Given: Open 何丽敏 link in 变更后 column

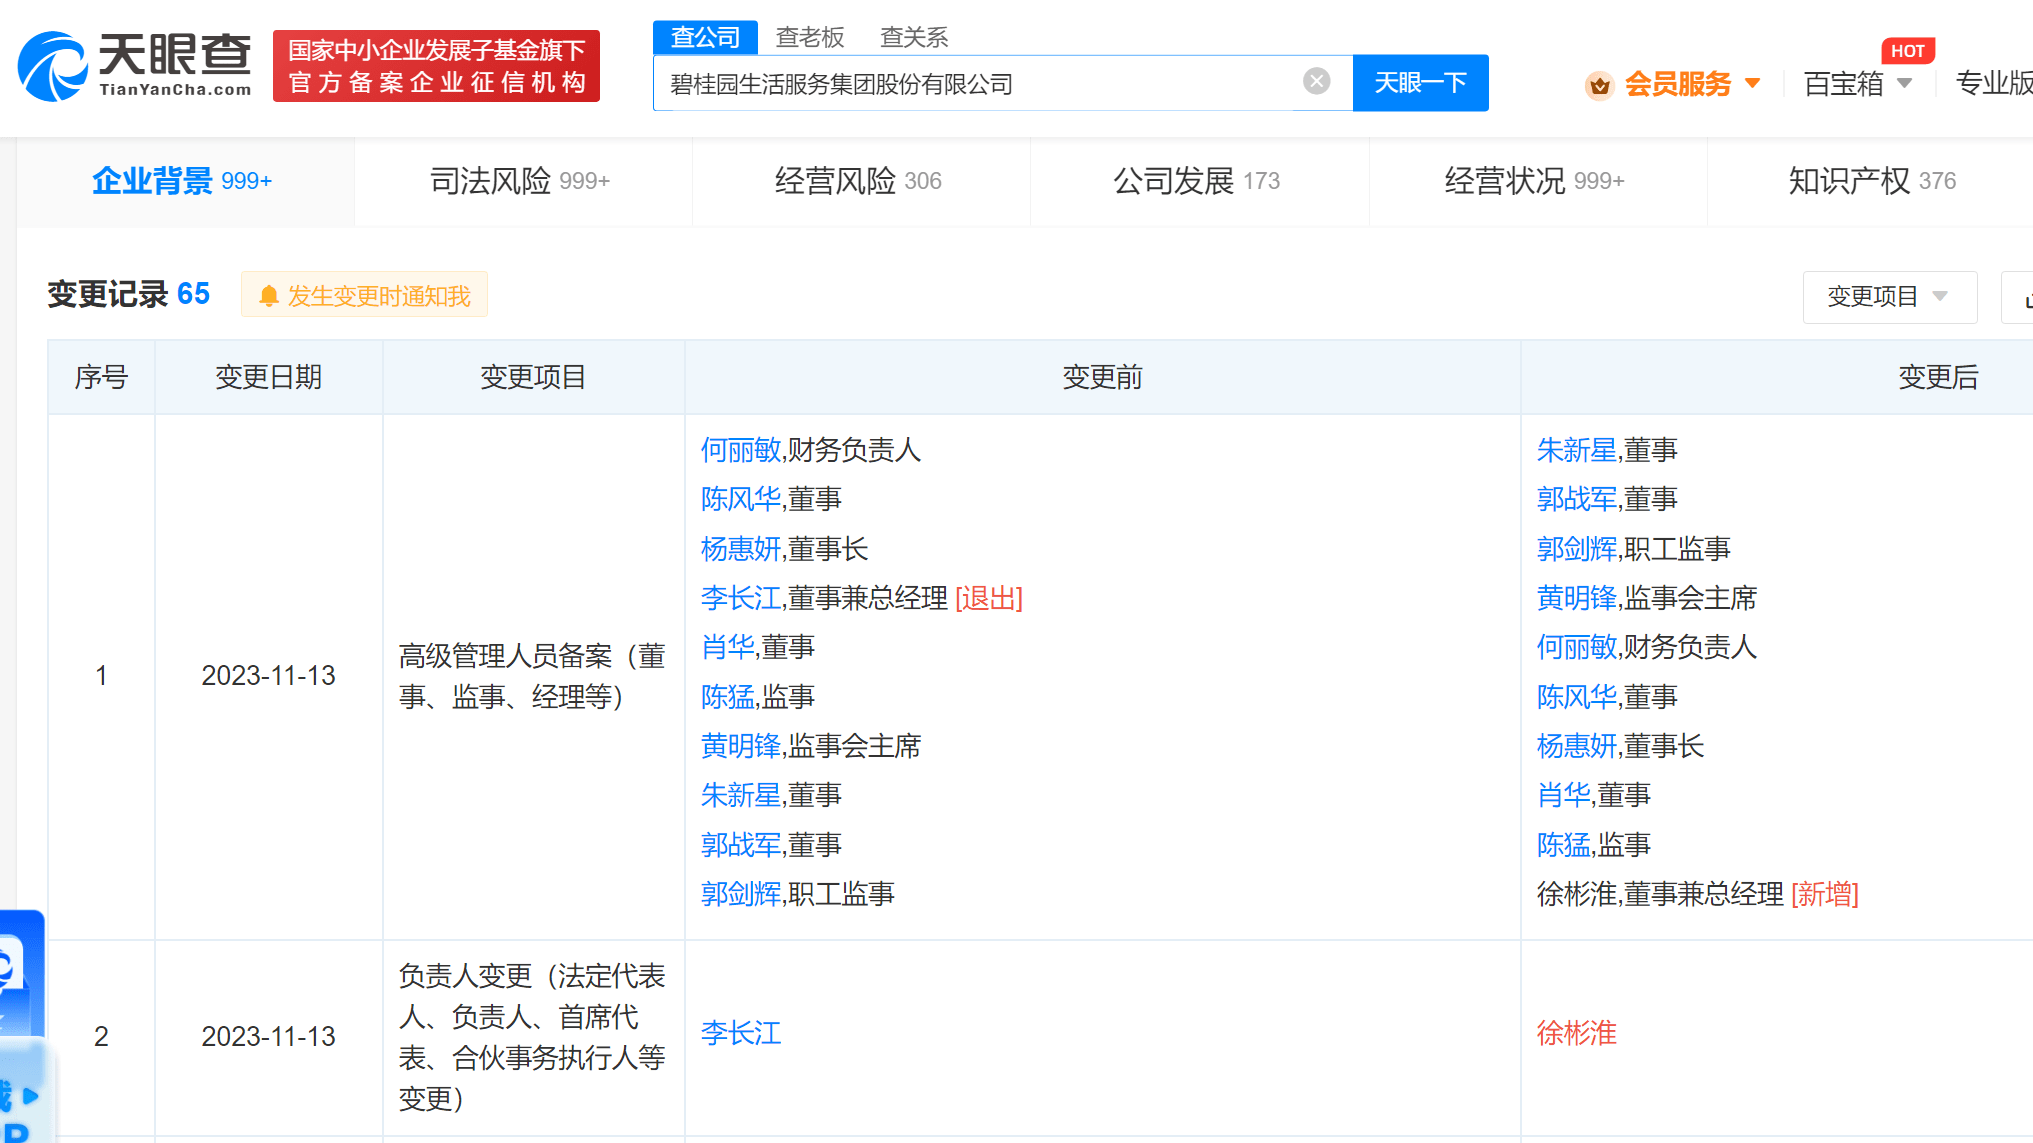Looking at the screenshot, I should click(x=1576, y=647).
